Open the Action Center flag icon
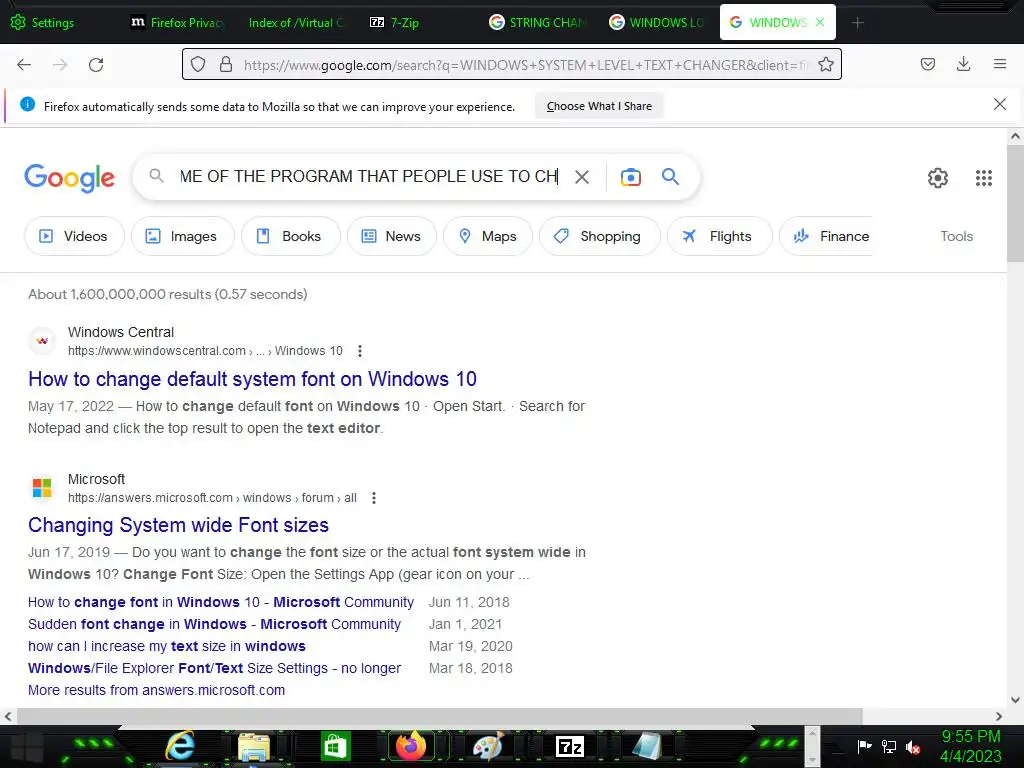1024x768 pixels. point(864,746)
